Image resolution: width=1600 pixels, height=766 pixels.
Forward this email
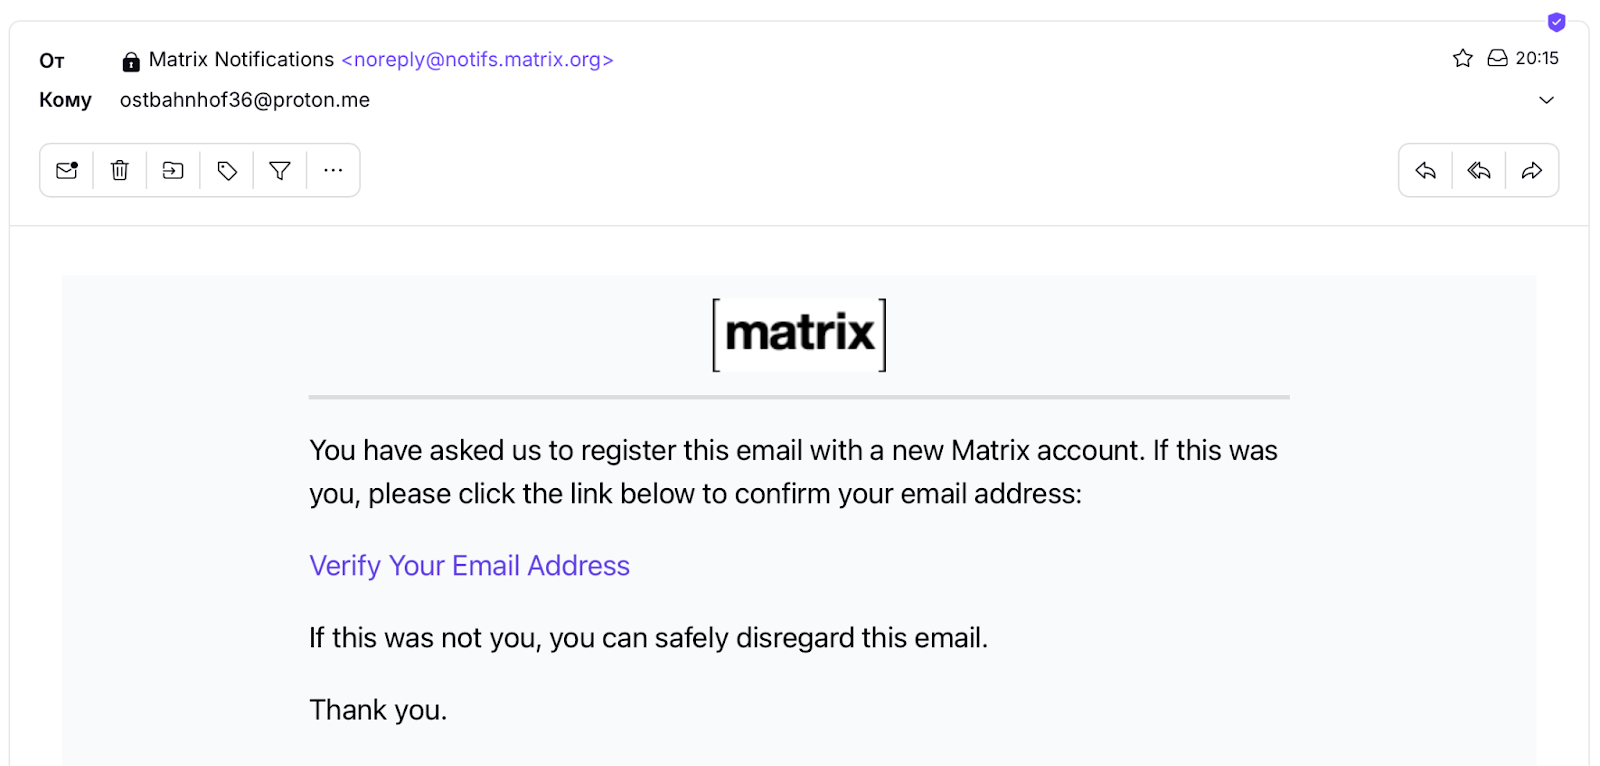pyautogui.click(x=1532, y=171)
